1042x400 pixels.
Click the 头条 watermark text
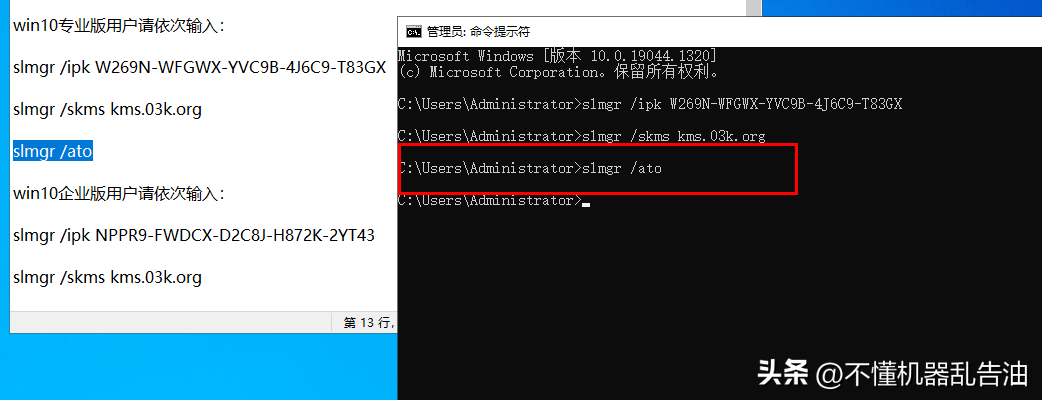point(783,373)
